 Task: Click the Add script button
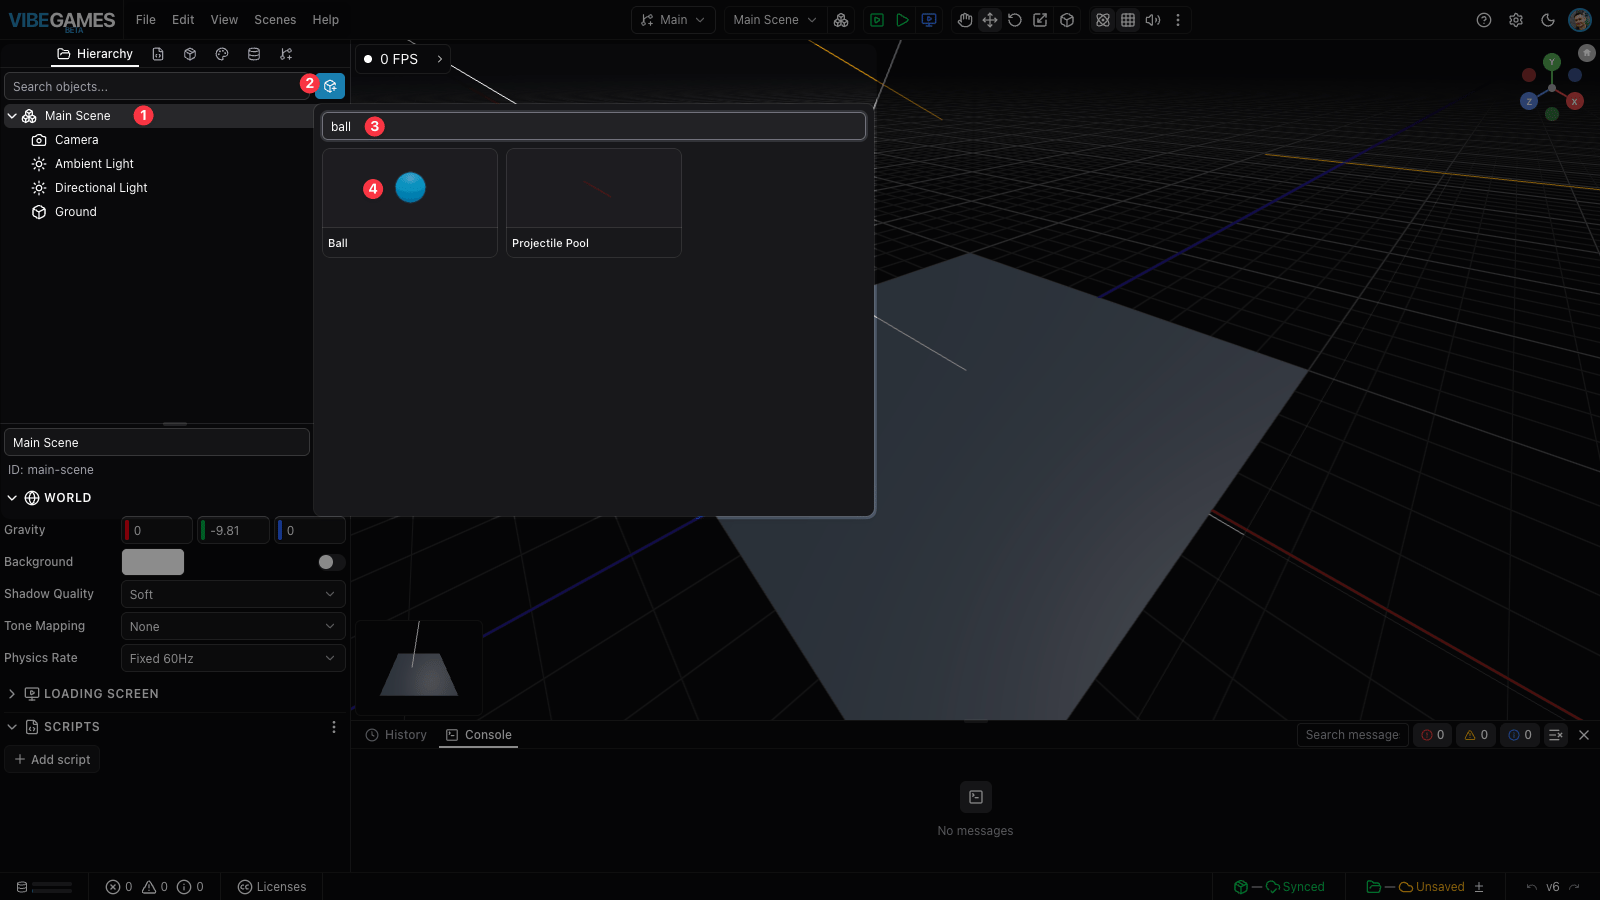52,760
